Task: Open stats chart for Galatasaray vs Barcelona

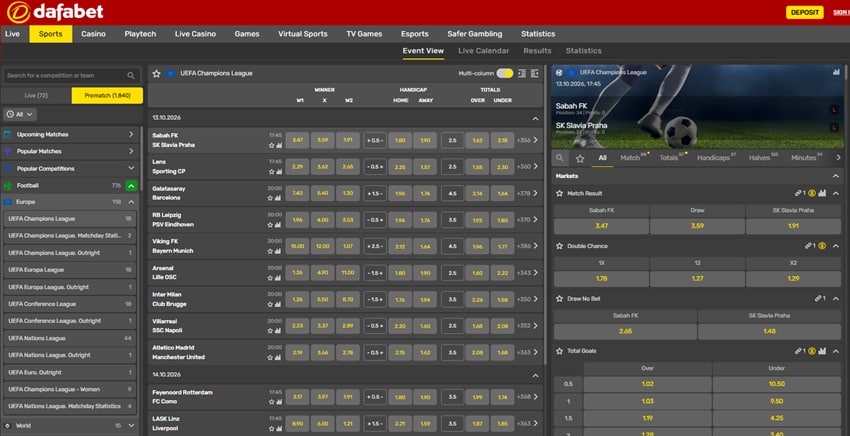Action: pos(279,198)
